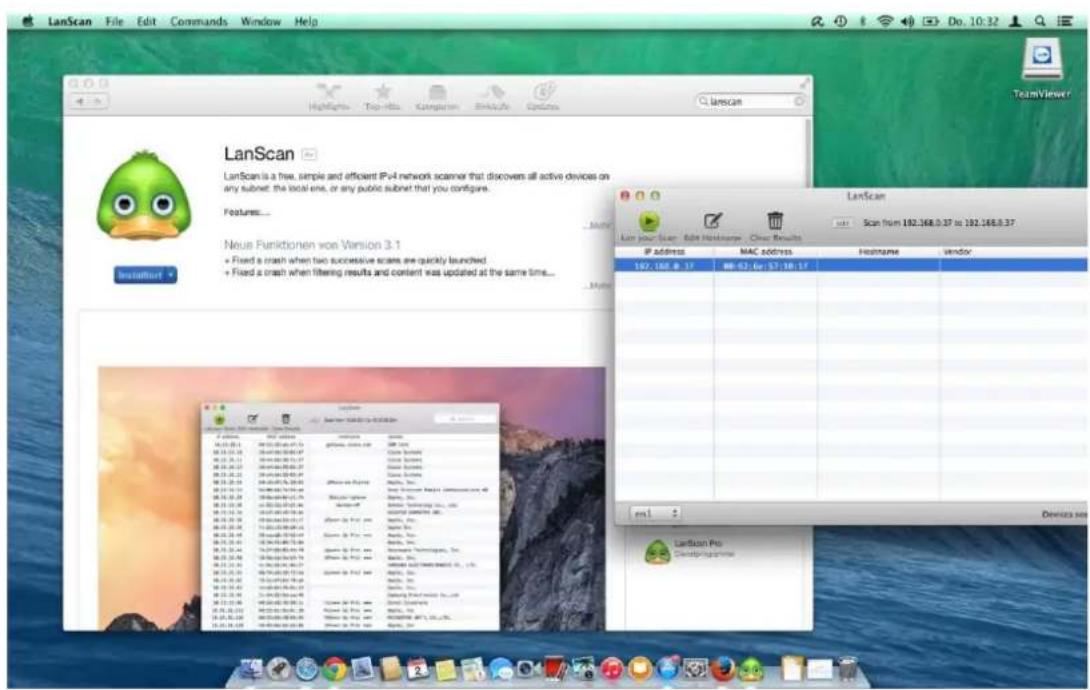Open Messages bubble in the dock
The image size is (1090, 690).
[500, 669]
